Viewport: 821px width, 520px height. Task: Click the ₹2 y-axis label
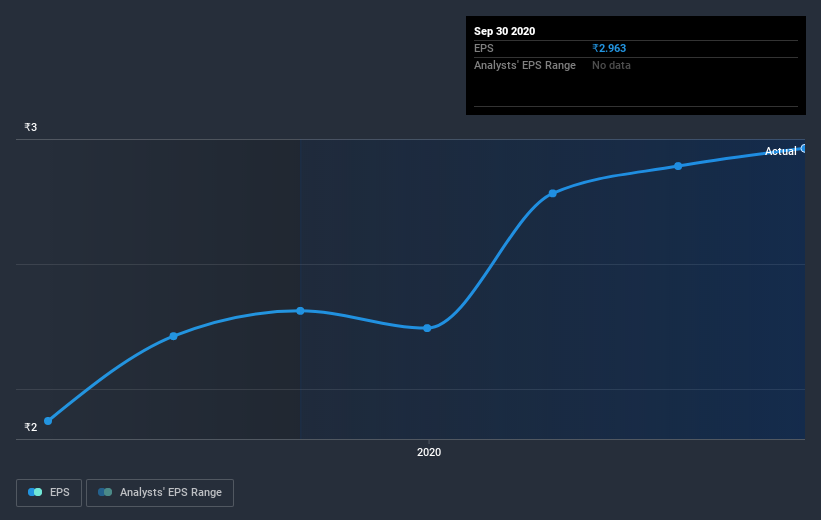pos(31,427)
